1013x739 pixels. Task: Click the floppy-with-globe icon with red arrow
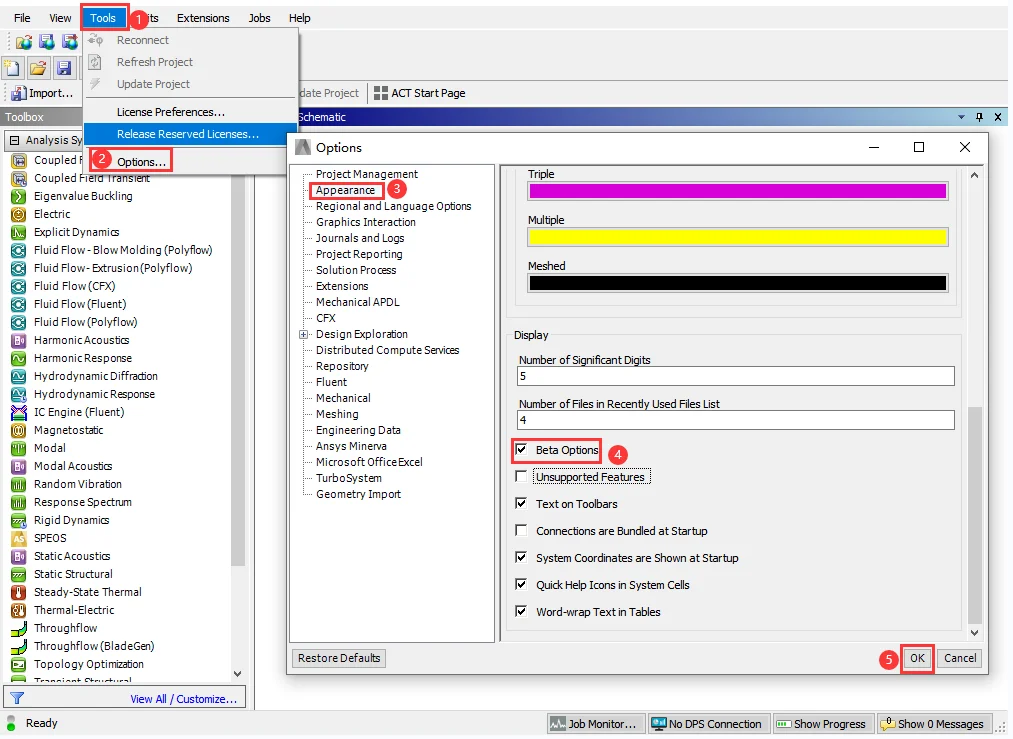(x=70, y=43)
